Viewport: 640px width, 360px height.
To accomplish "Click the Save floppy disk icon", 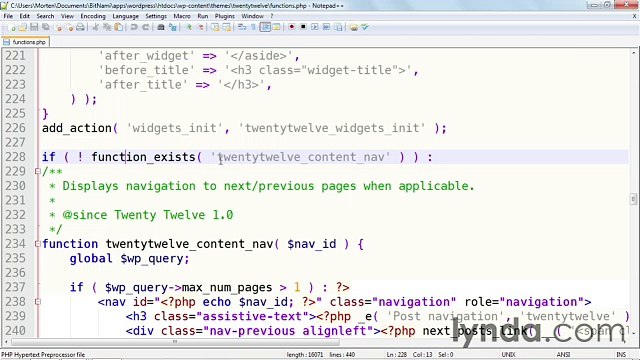I will tap(34, 27).
